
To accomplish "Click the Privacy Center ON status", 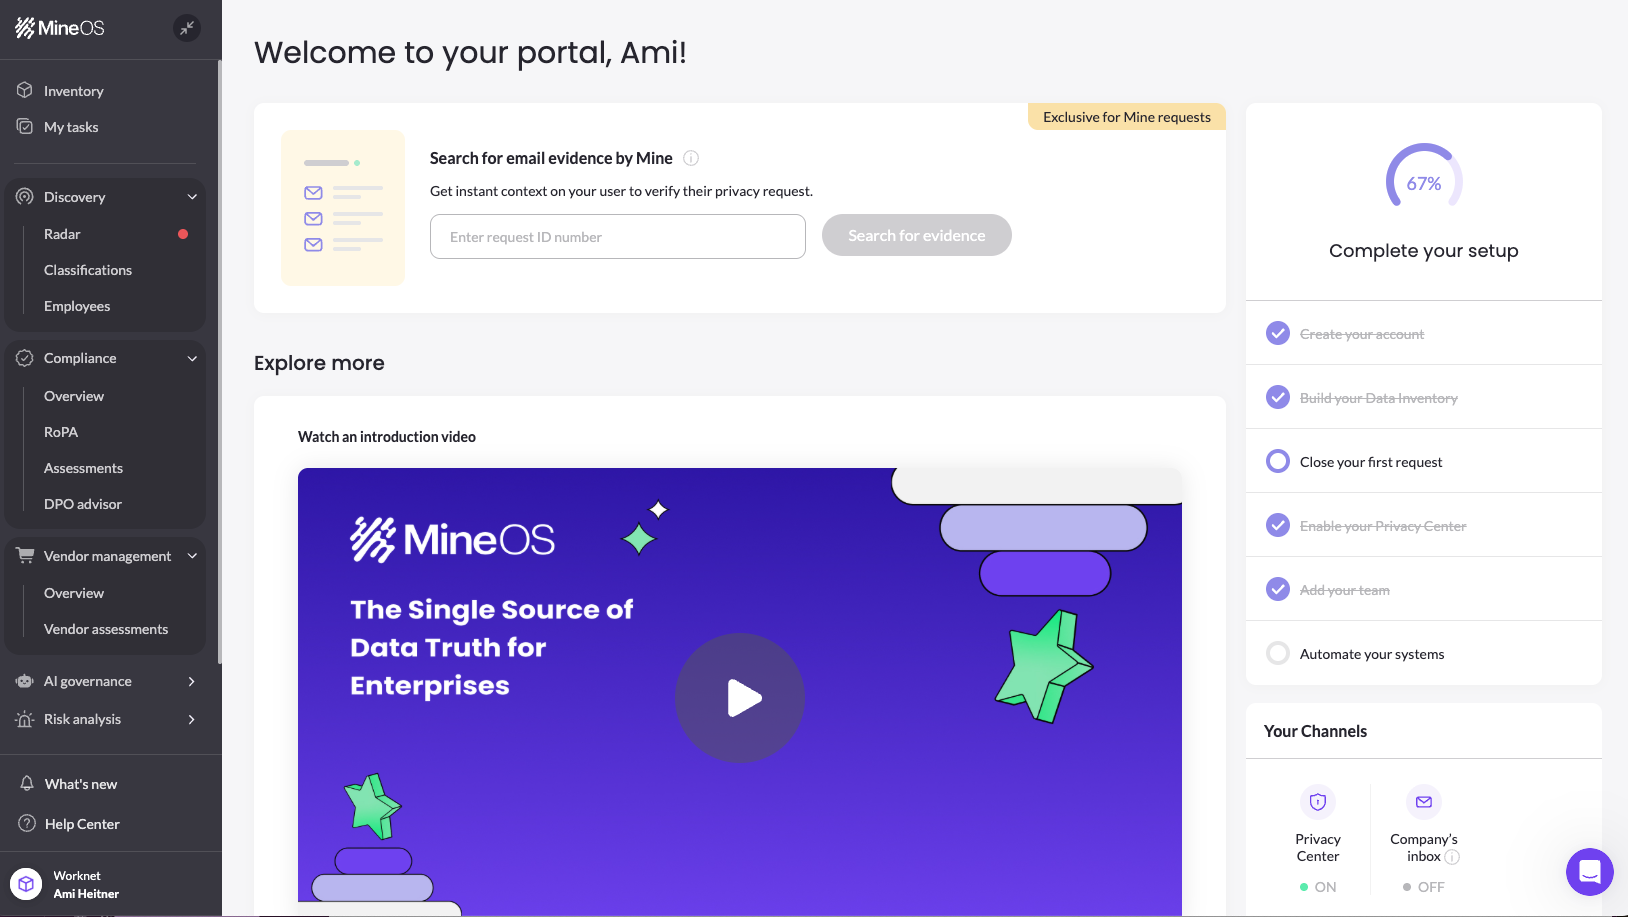I will tap(1318, 887).
